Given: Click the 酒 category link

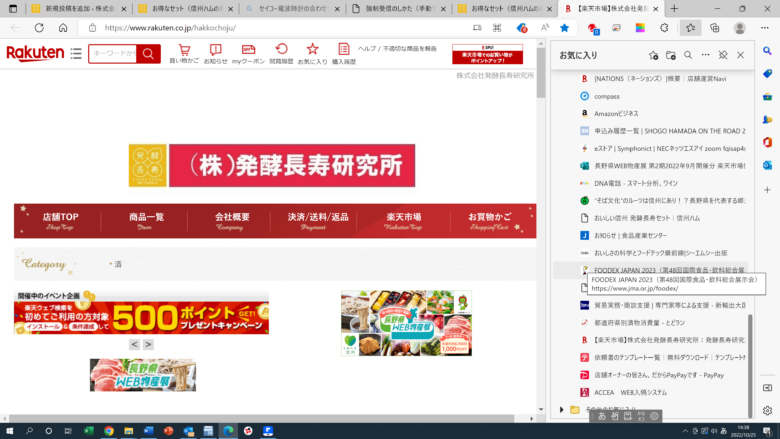Looking at the screenshot, I should point(118,264).
